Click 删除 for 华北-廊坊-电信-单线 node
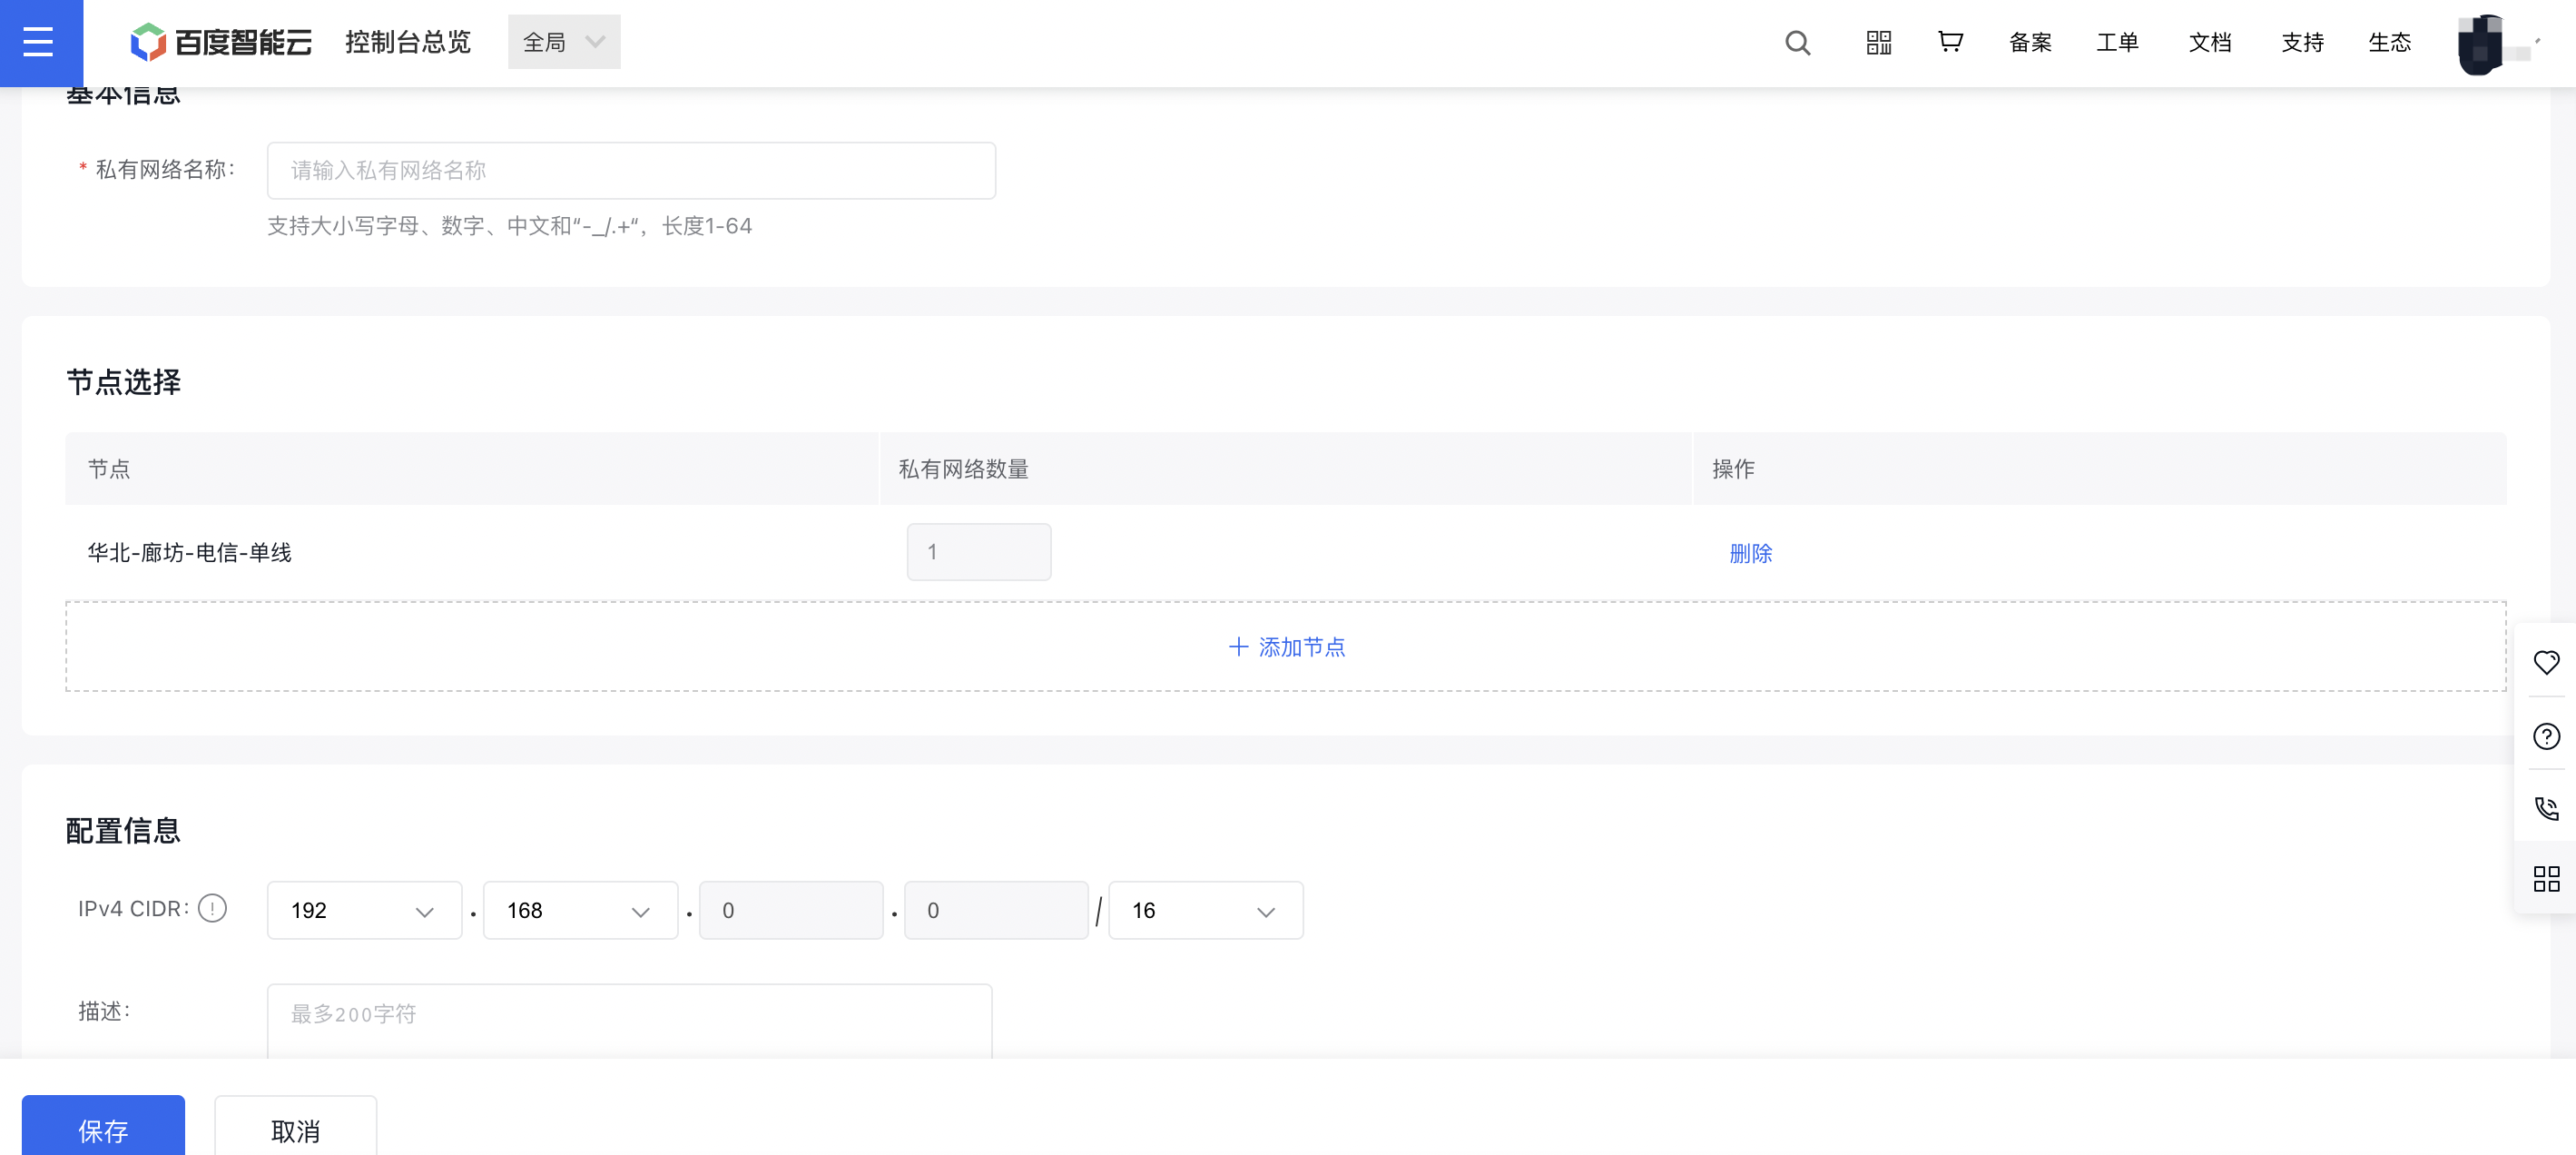 pyautogui.click(x=1750, y=553)
